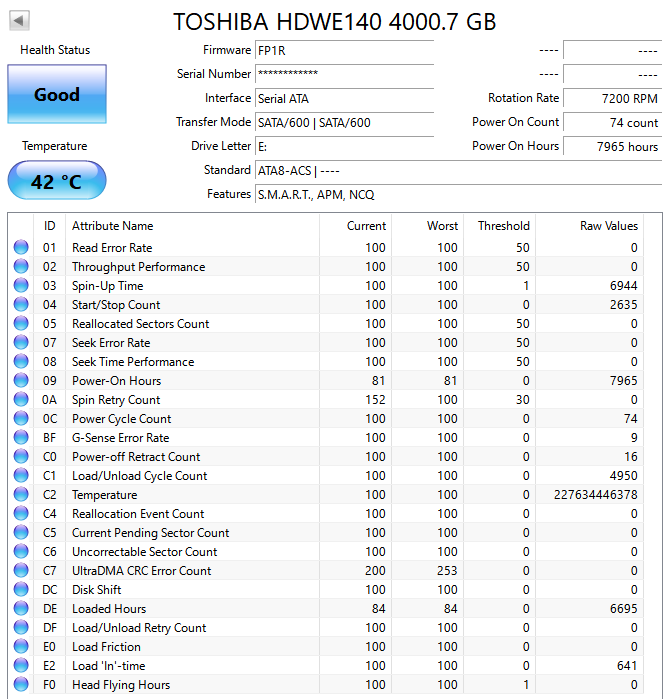Click the status orb for Read Error Rate
The image size is (671, 699).
21,247
